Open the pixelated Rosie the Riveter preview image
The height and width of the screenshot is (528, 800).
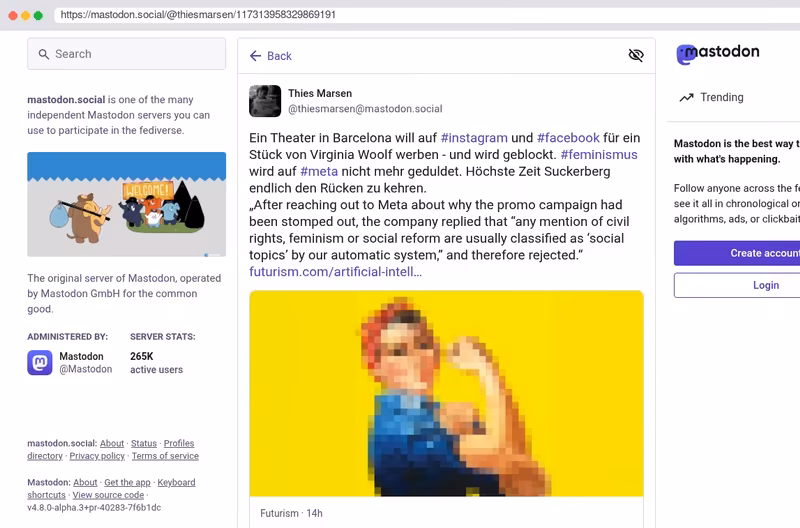click(446, 393)
